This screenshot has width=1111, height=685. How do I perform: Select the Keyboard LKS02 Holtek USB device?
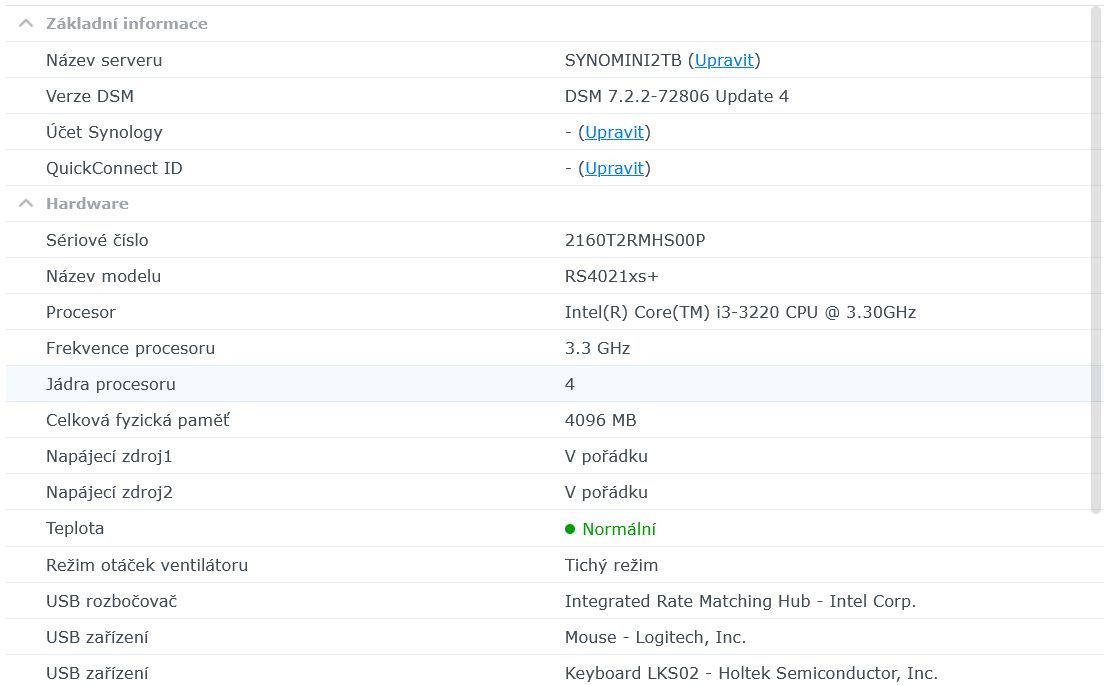(x=751, y=673)
